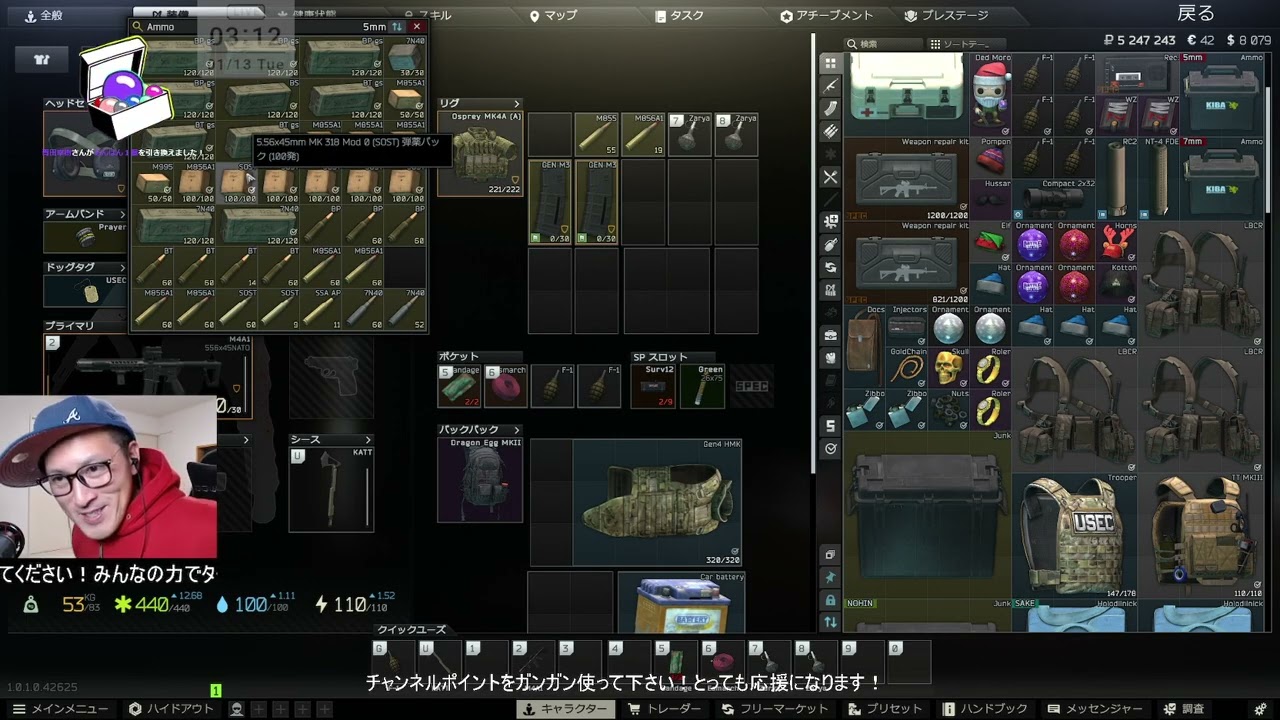Filter stash by currency S icon
1280x720 pixels.
(x=830, y=426)
